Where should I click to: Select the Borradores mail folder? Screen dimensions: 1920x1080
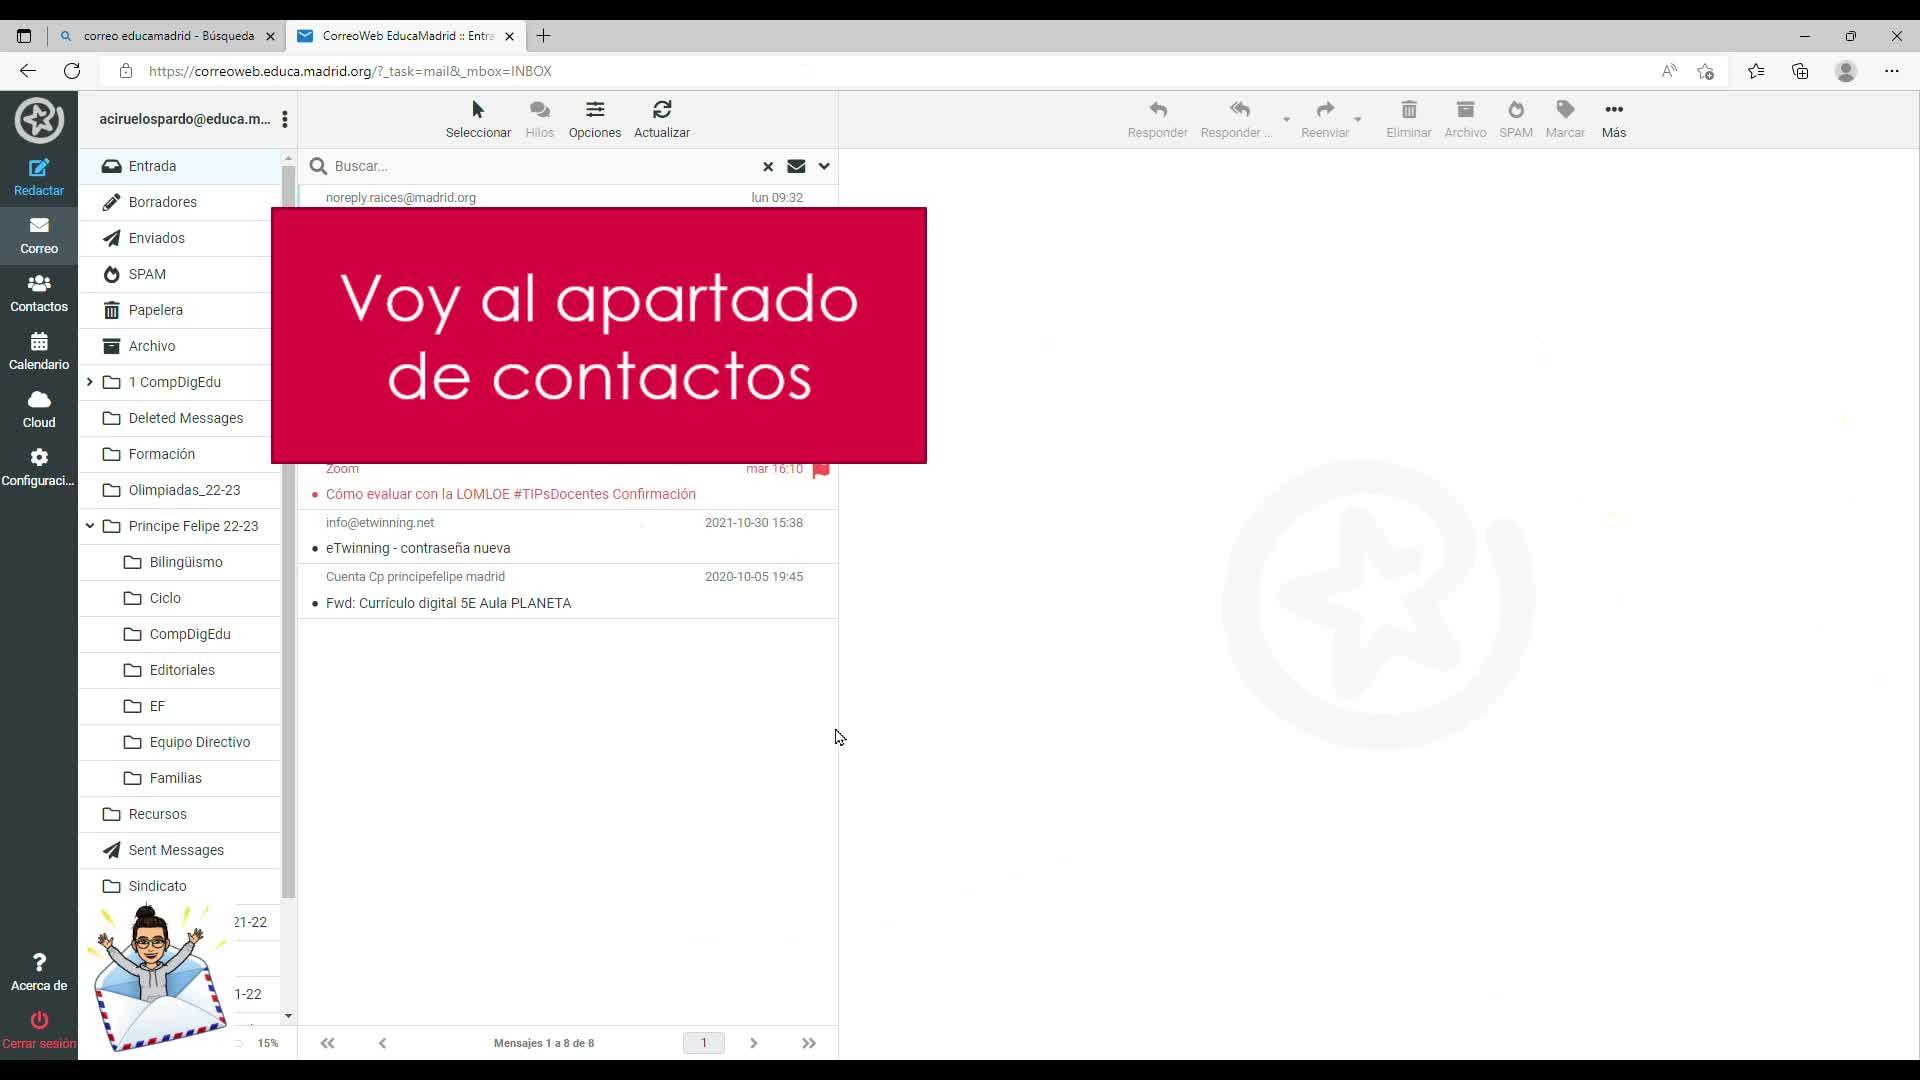(162, 202)
